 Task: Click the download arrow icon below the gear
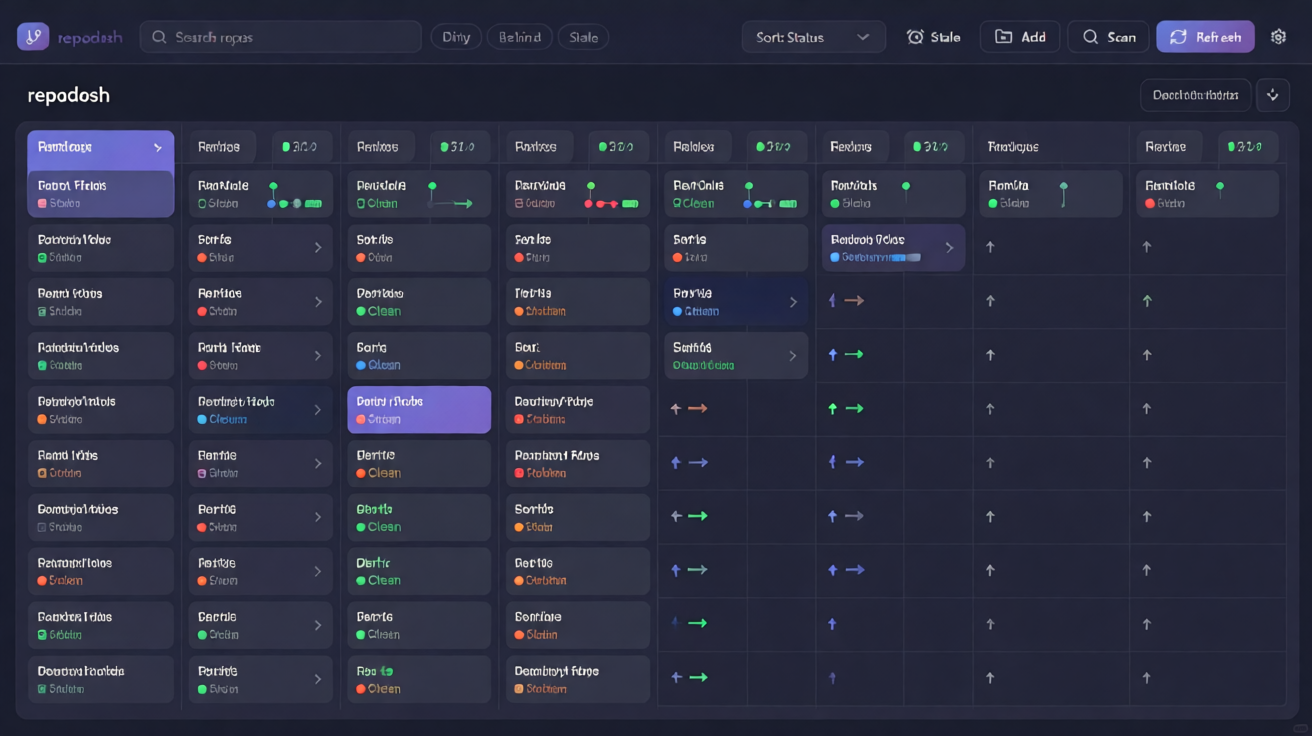(1273, 95)
